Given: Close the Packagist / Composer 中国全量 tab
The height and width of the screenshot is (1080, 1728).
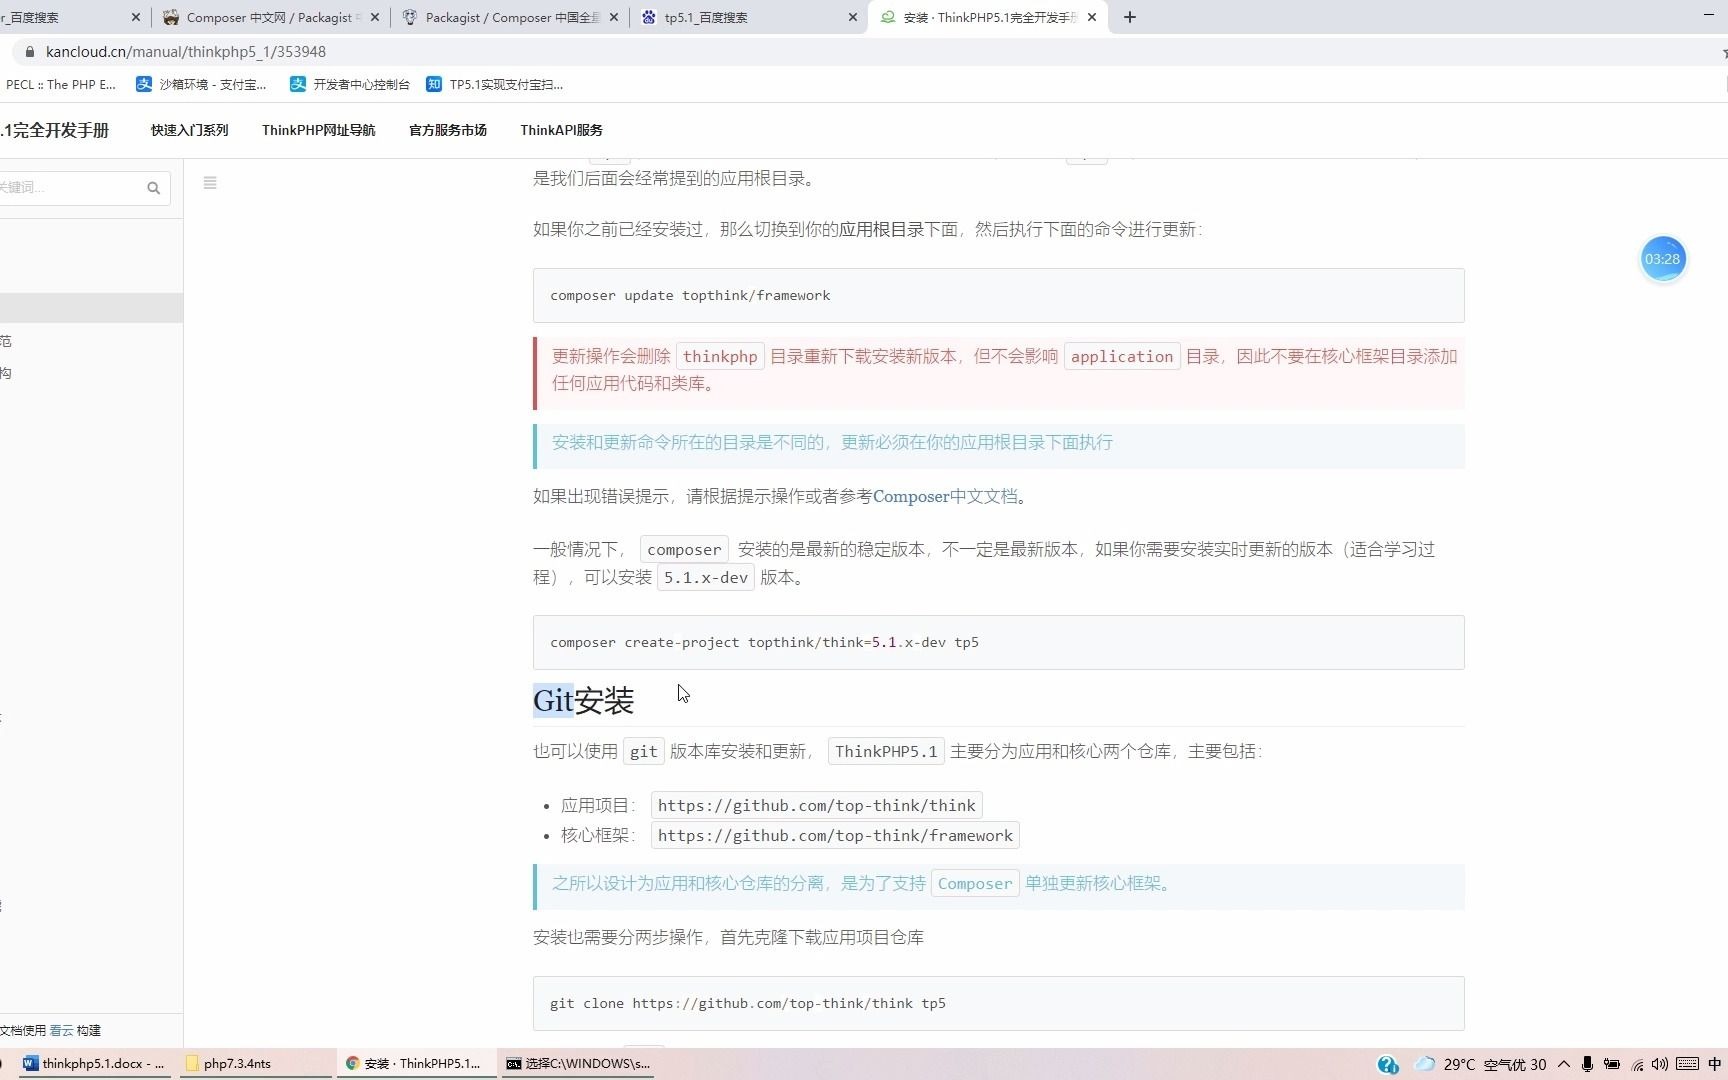Looking at the screenshot, I should 614,17.
